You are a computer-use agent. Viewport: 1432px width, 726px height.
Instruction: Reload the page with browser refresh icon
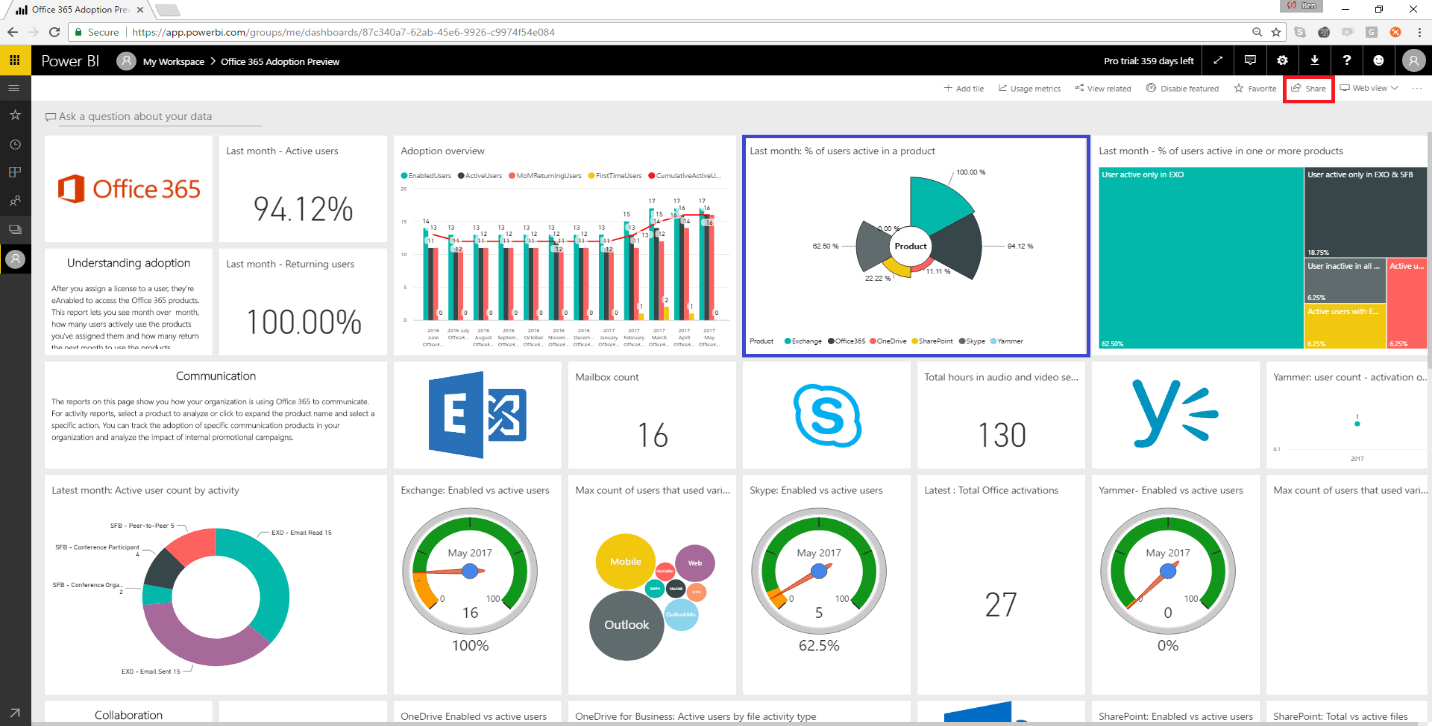pos(56,32)
